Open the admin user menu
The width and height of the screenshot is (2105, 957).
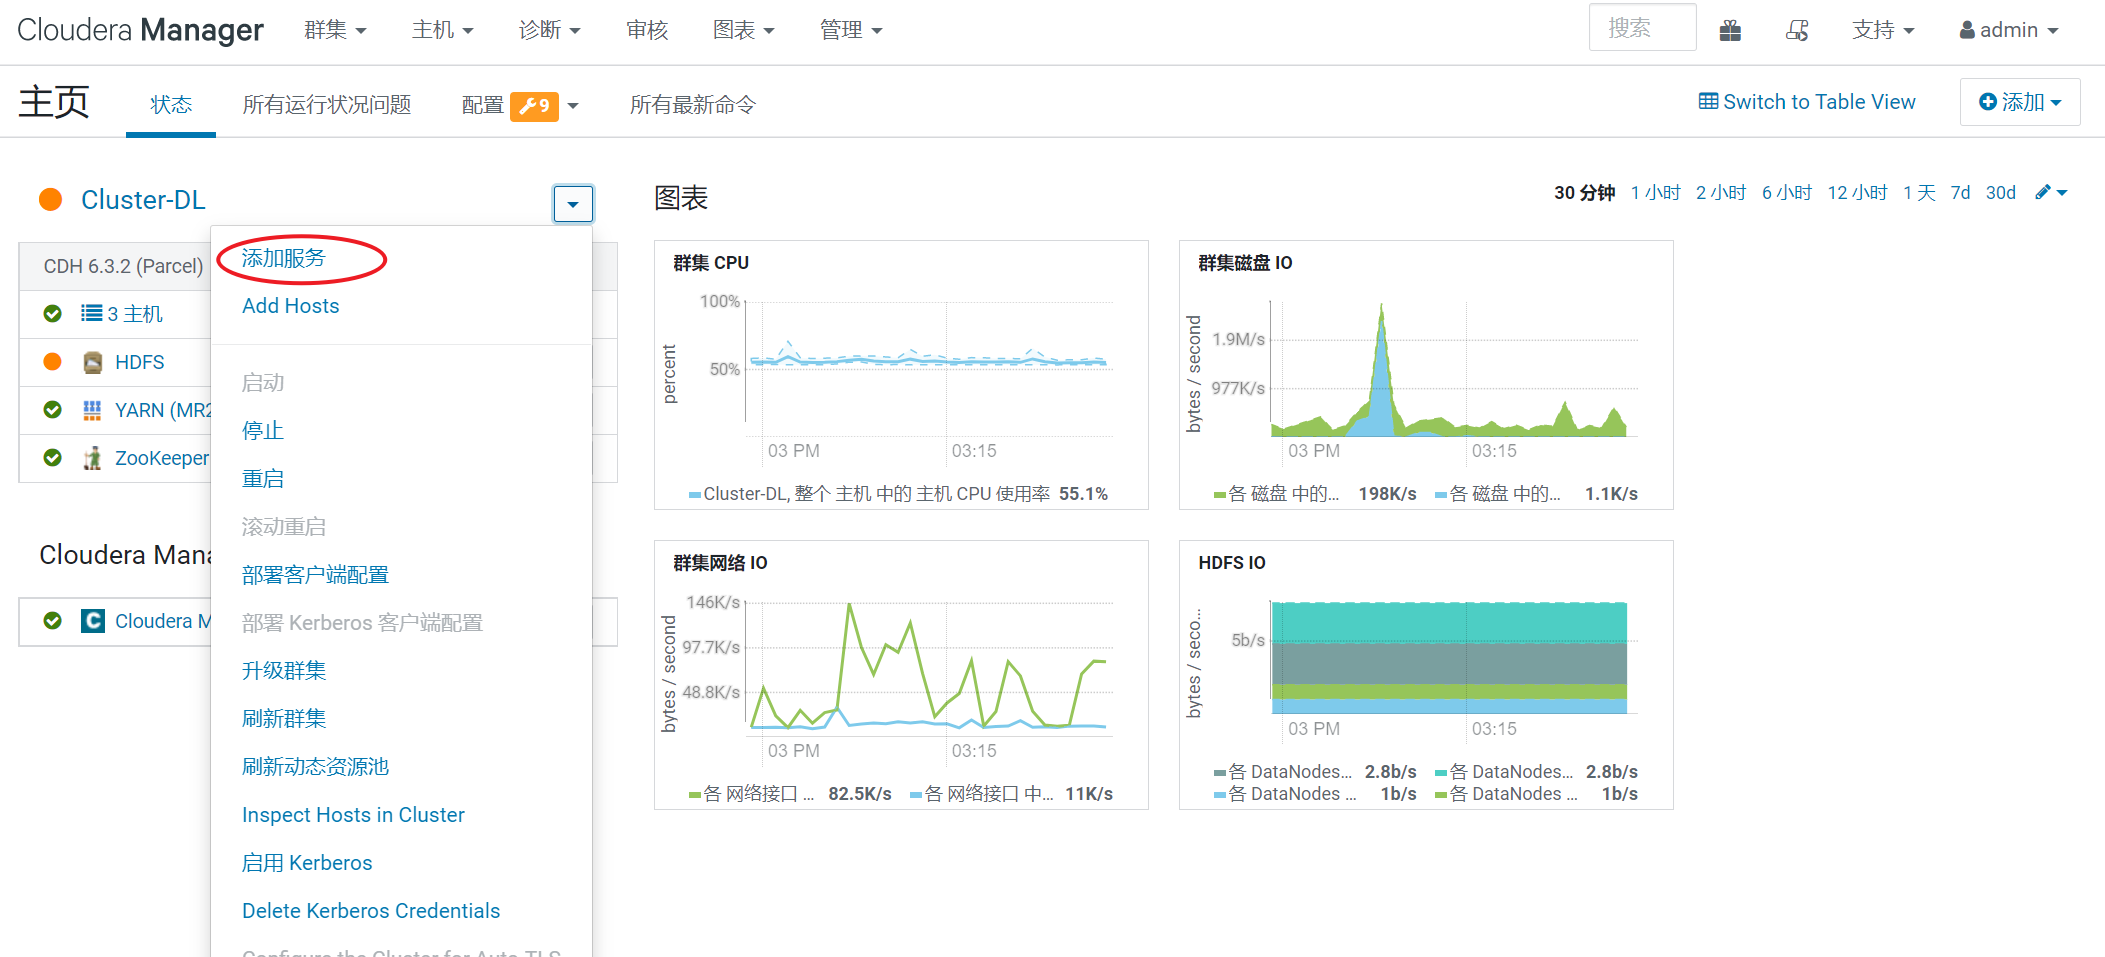(2008, 30)
